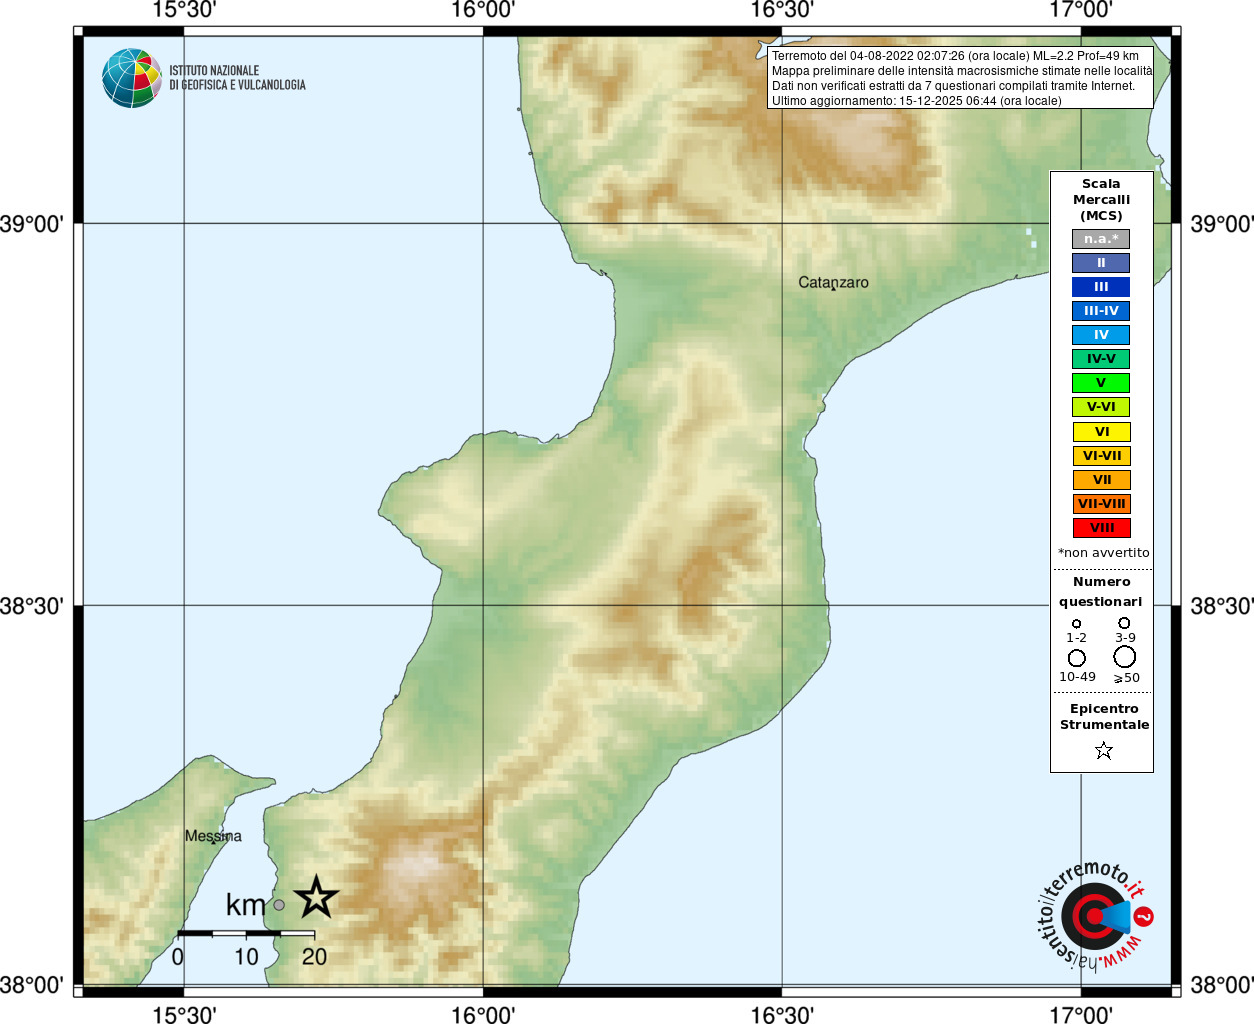Select the green V intensity swatch
Viewport: 1254px width, 1024px height.
(x=1101, y=383)
